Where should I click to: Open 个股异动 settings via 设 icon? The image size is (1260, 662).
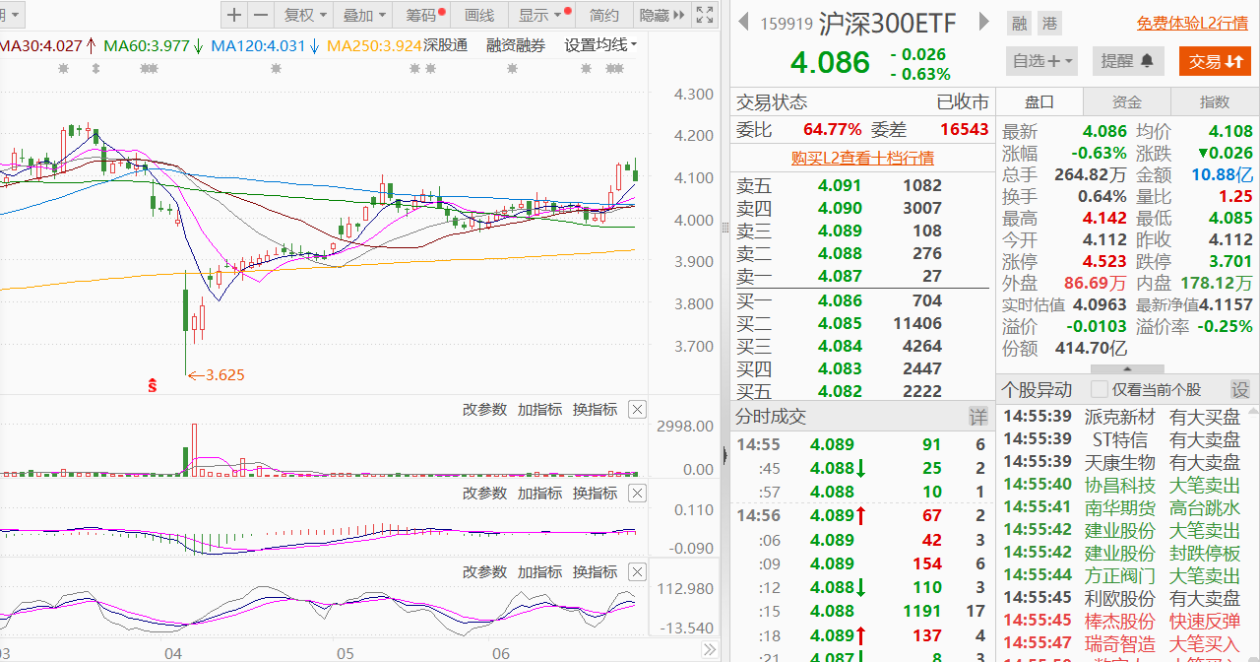pos(1240,390)
